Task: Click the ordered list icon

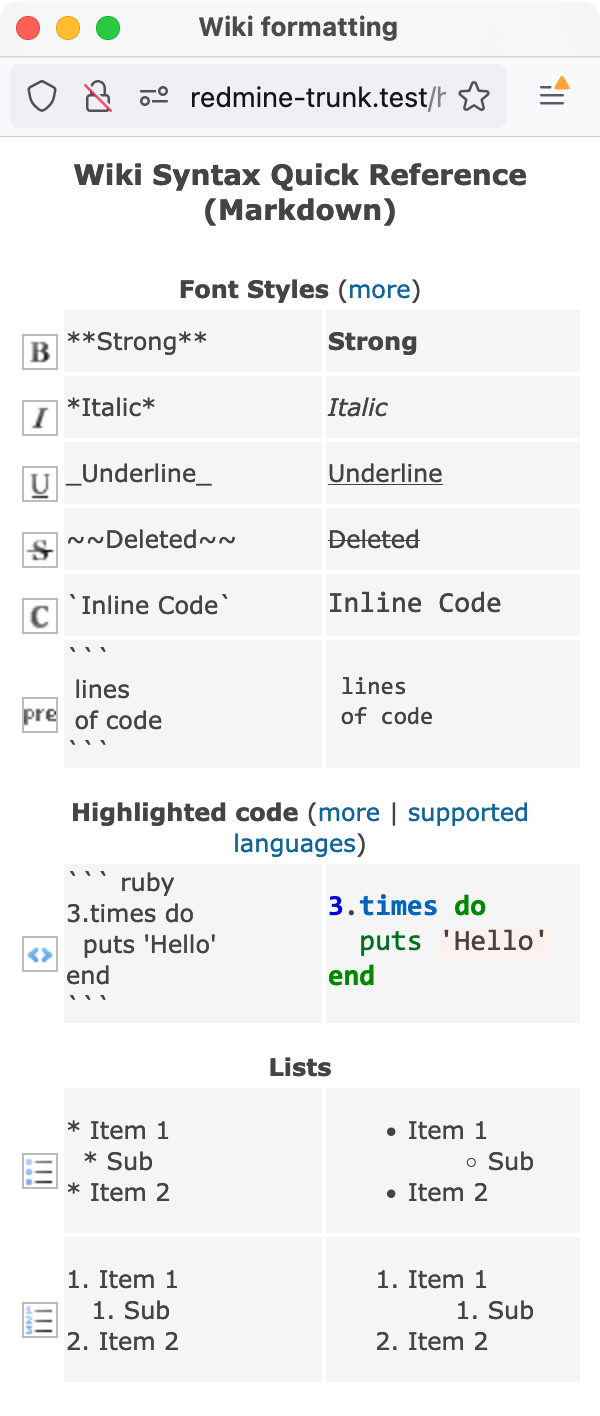Action: pyautogui.click(x=40, y=1320)
